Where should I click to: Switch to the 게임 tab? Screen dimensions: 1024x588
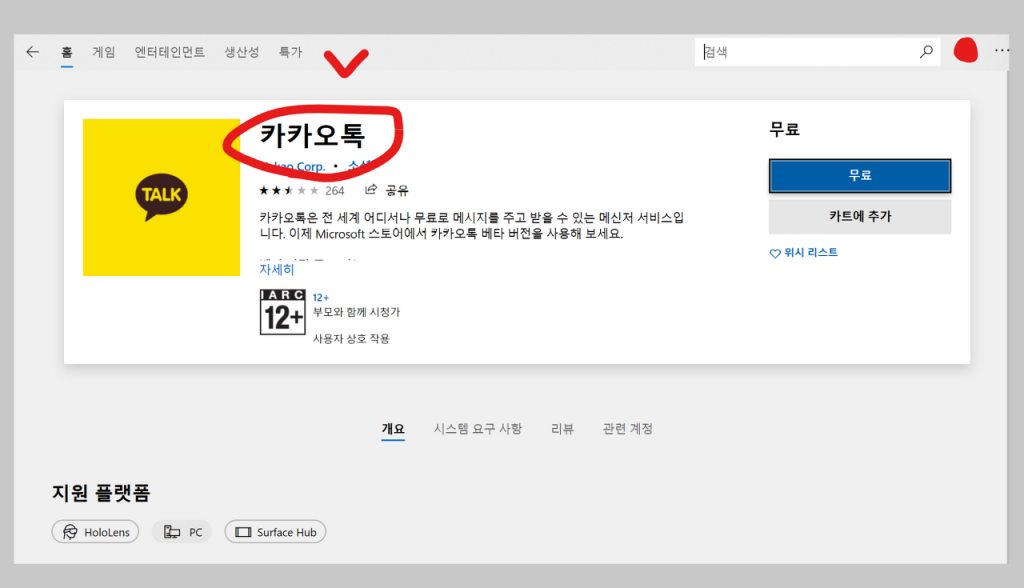pyautogui.click(x=103, y=52)
